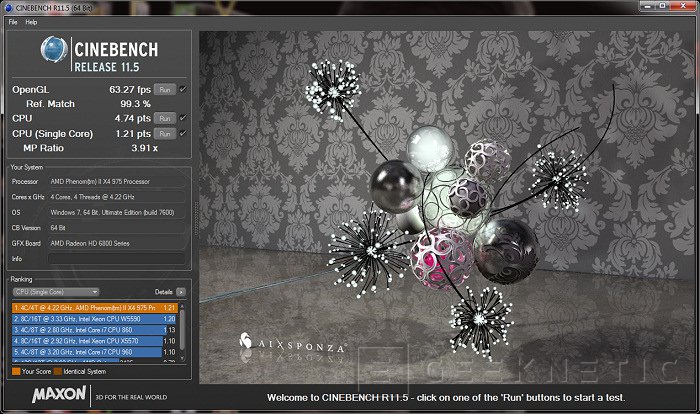Open the File menu
700x414 pixels.
pyautogui.click(x=13, y=22)
